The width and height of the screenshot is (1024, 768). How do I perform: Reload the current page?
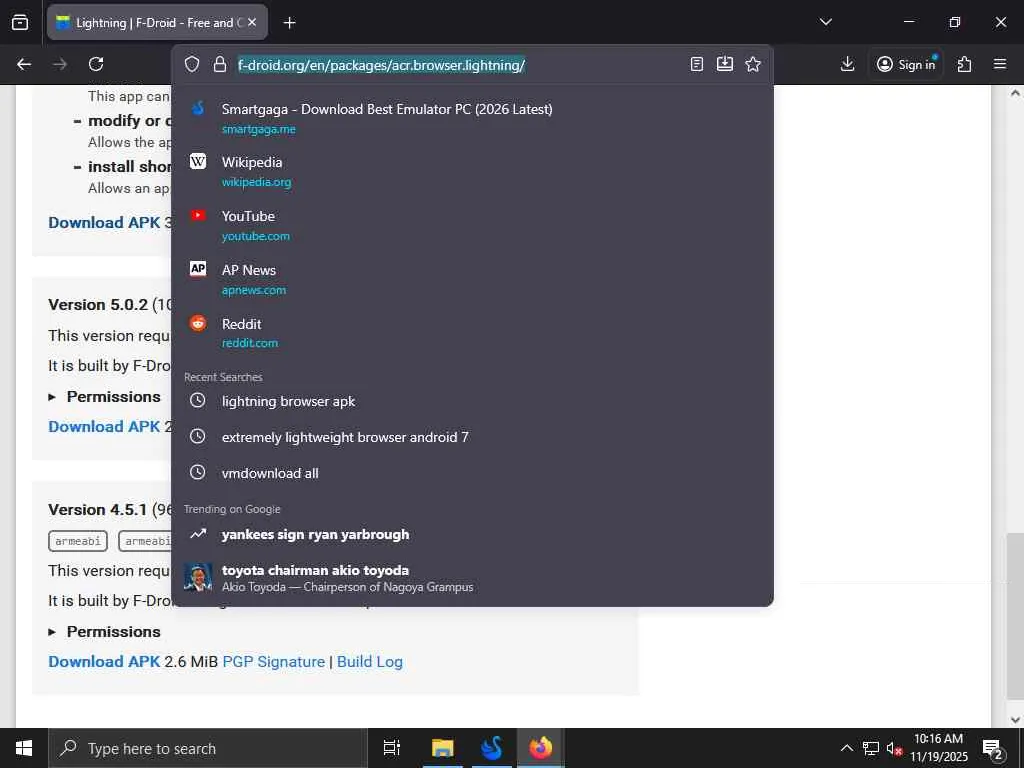(x=96, y=64)
